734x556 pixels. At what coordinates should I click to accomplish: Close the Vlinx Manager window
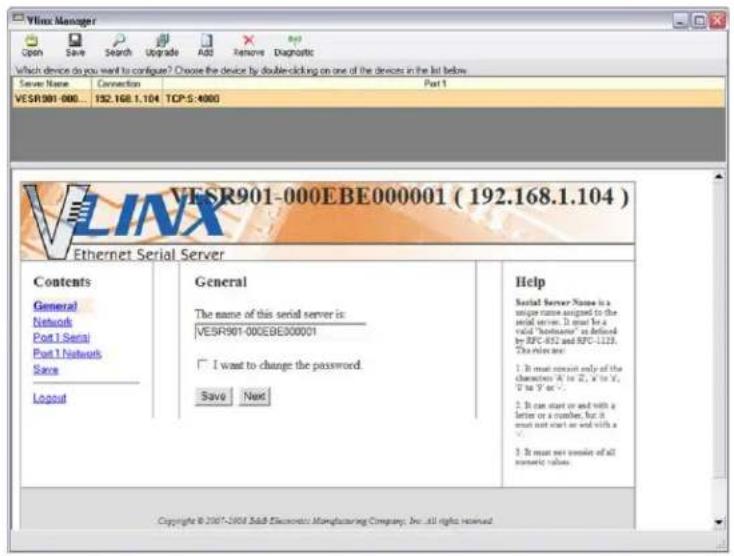coord(717,21)
